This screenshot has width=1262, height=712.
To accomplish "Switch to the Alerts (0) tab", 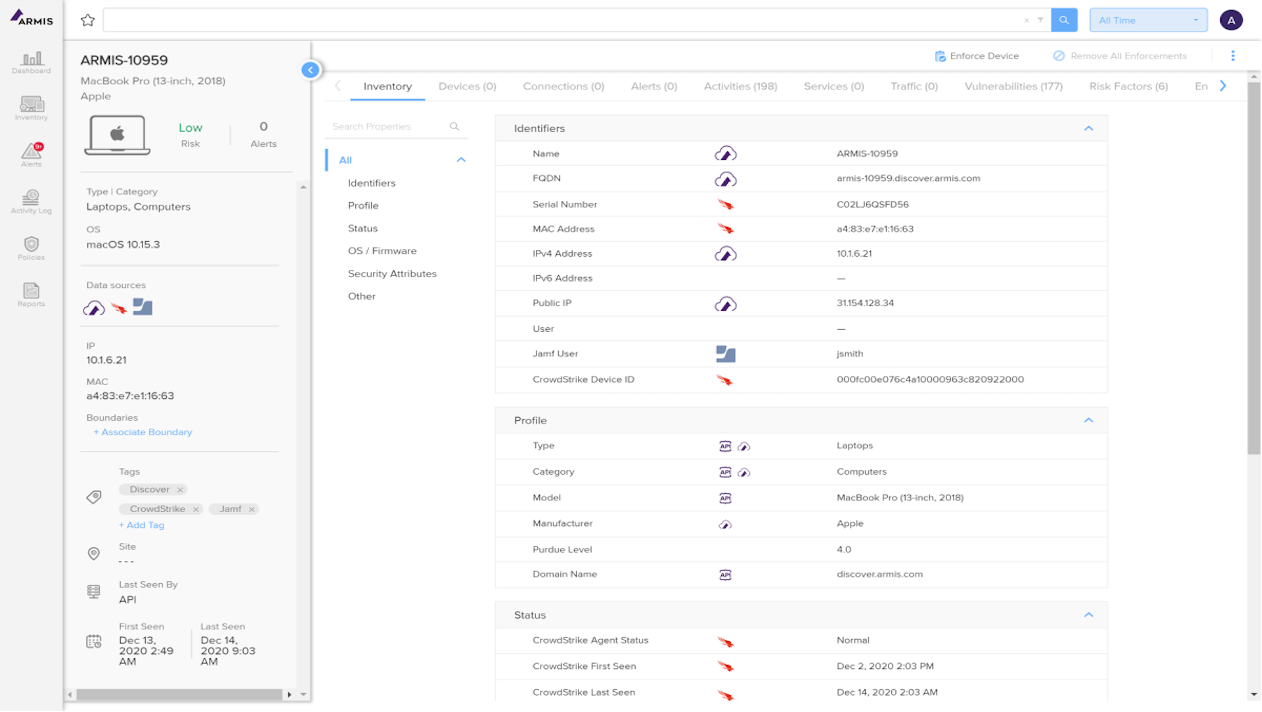I will coord(654,86).
